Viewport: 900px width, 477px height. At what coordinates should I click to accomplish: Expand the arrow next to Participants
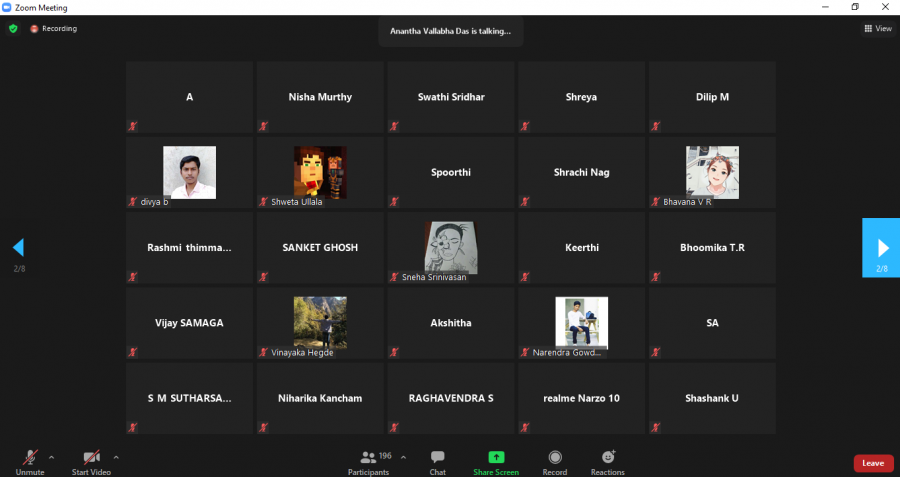click(403, 457)
